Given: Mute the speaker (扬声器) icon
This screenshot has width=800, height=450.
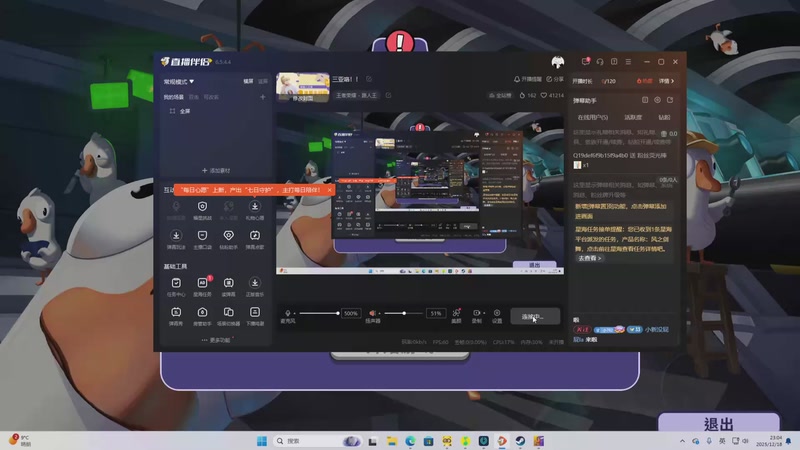Looking at the screenshot, I should coord(372,313).
